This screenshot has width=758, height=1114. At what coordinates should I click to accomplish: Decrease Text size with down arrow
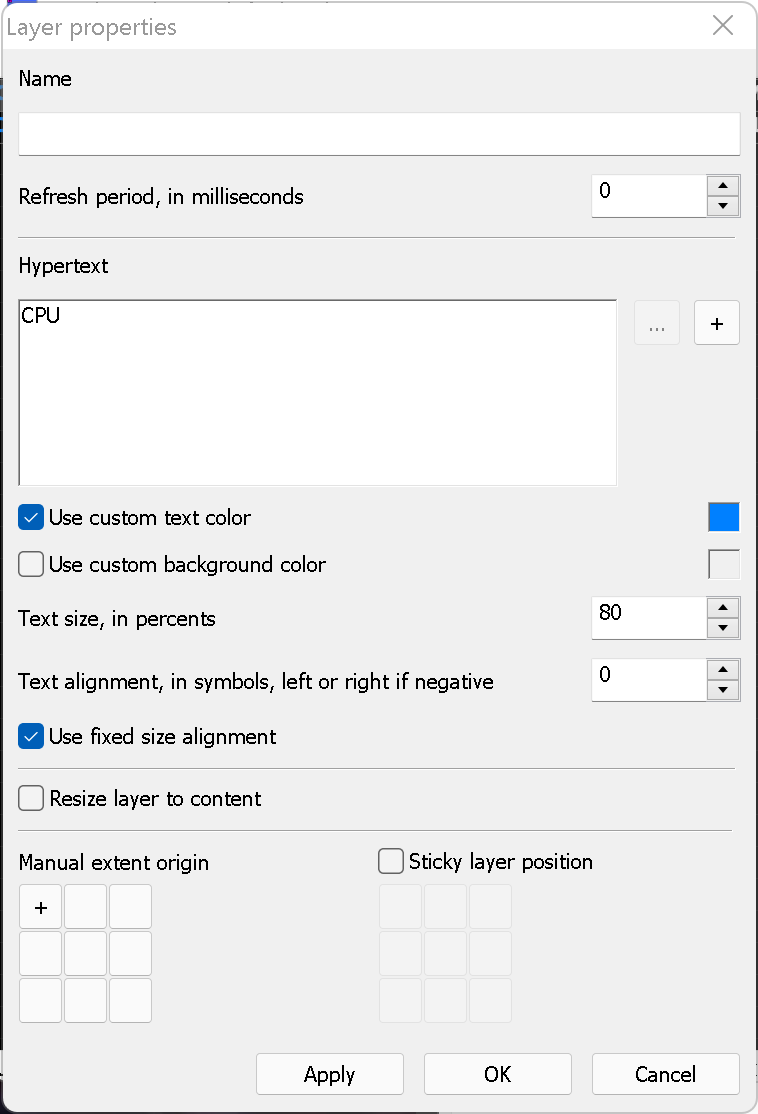point(723,628)
